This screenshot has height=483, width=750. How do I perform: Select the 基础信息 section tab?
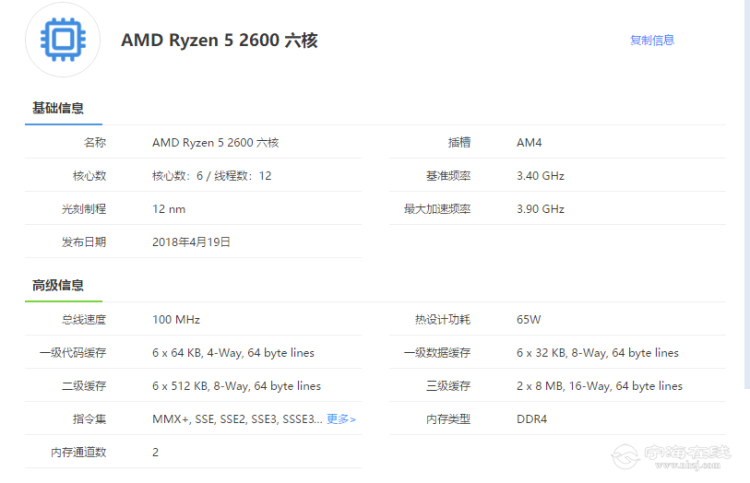pos(58,108)
